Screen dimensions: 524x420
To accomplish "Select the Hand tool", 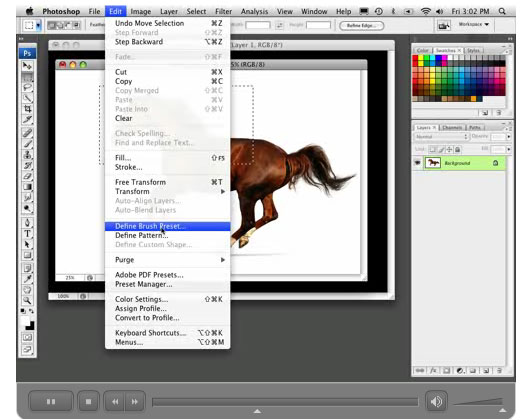I will point(27,289).
